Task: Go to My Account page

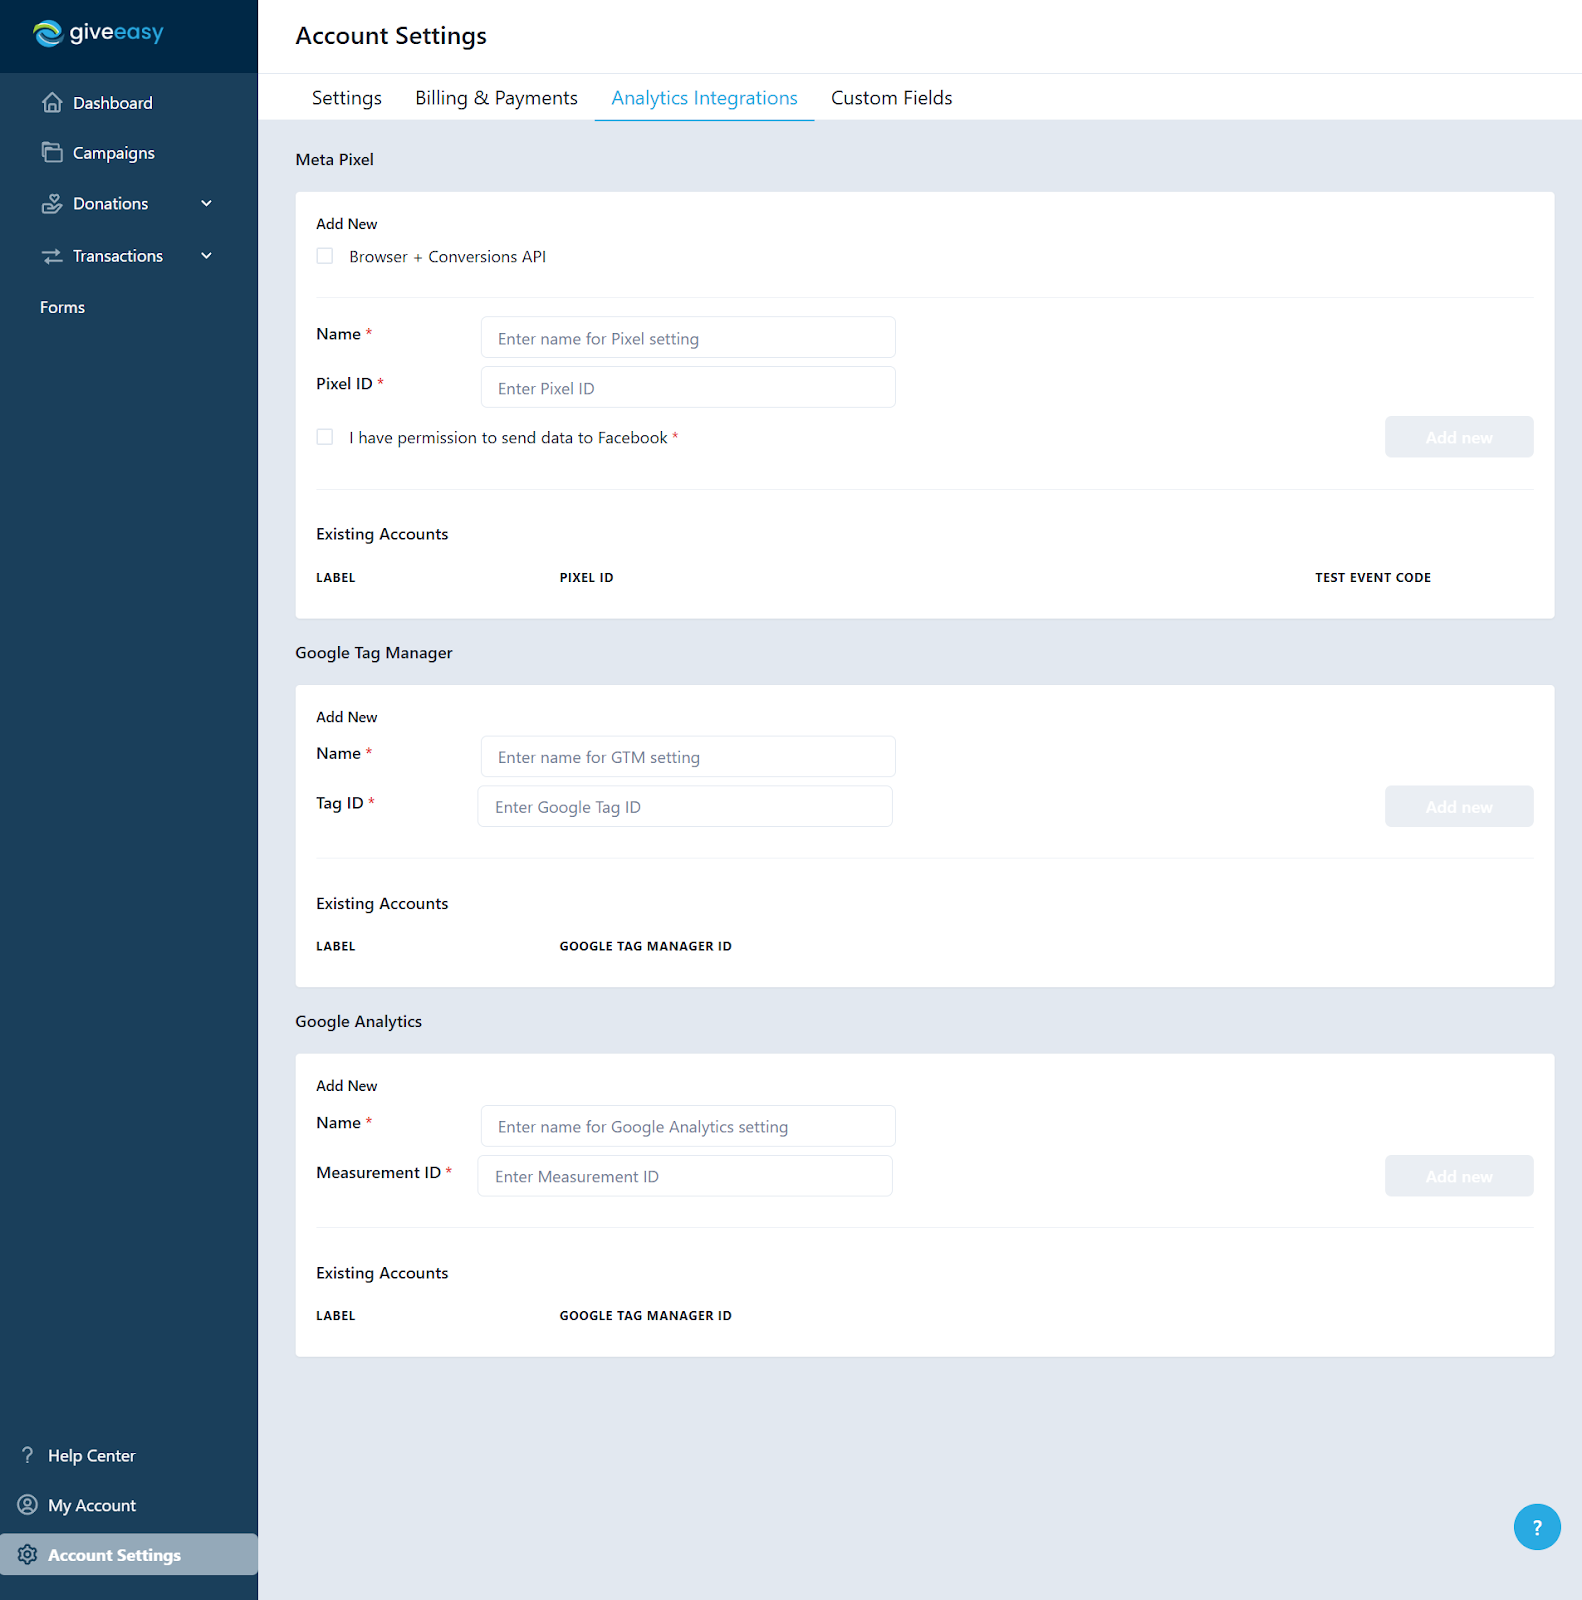Action: [92, 1506]
